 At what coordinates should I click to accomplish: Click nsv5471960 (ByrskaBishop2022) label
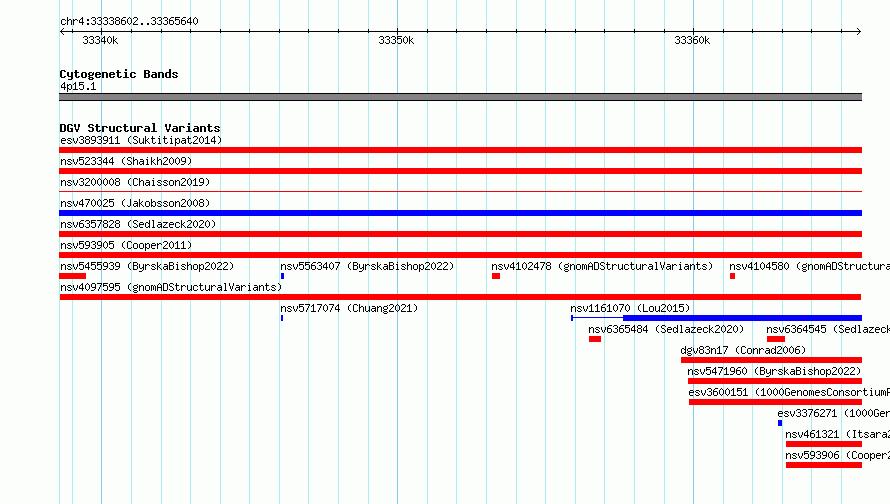click(x=774, y=371)
